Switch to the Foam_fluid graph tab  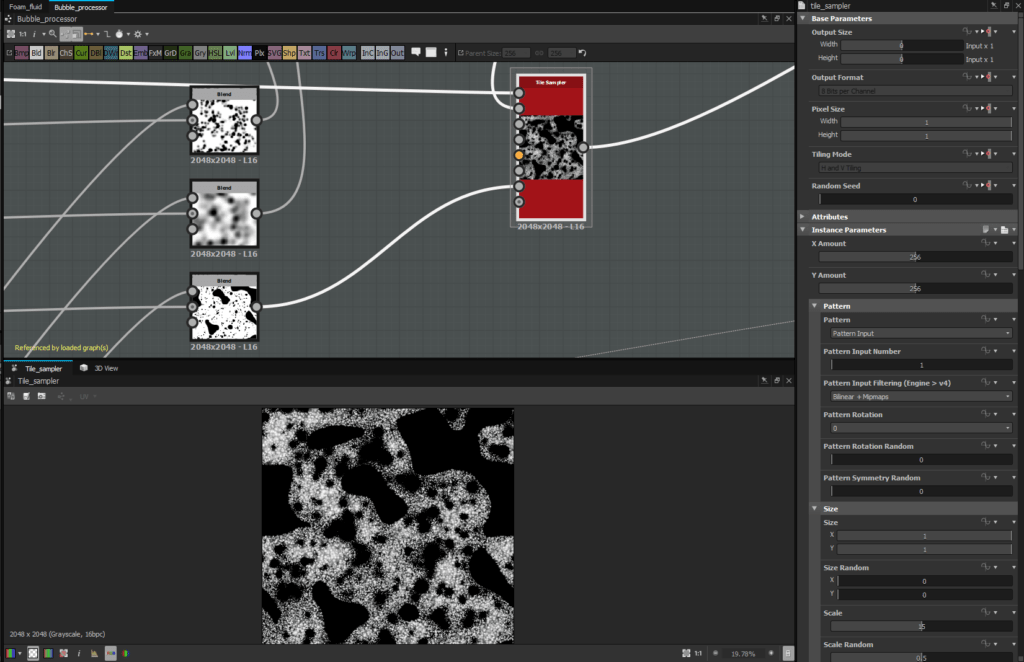point(27,6)
